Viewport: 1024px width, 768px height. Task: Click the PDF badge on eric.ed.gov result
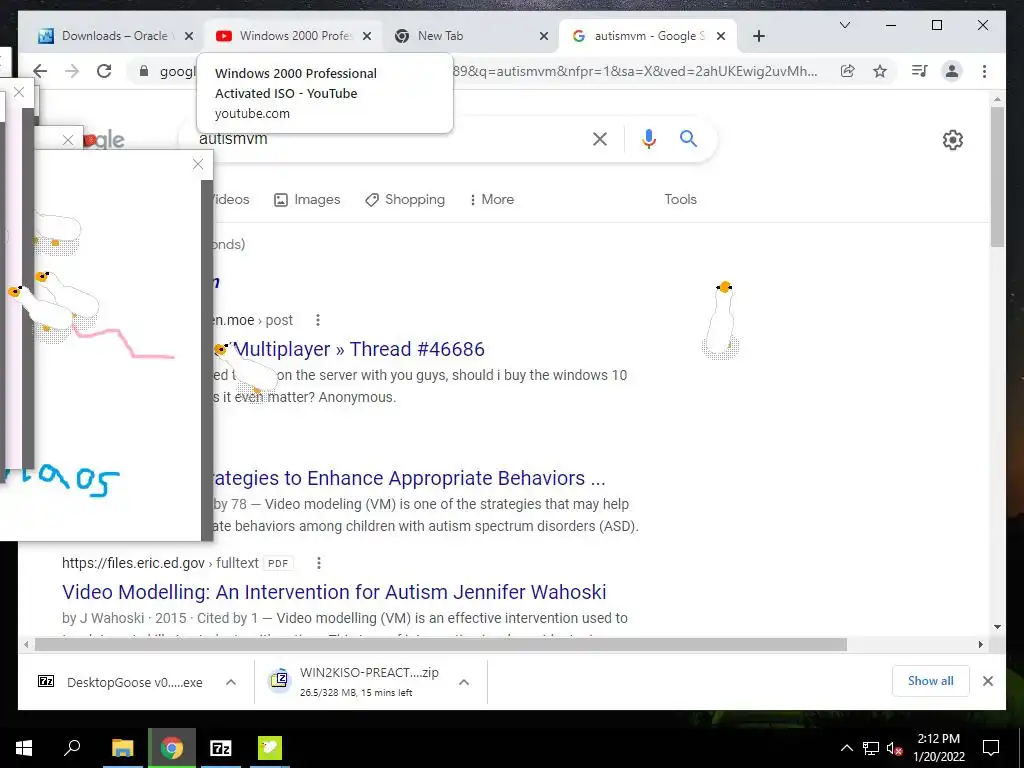click(278, 563)
